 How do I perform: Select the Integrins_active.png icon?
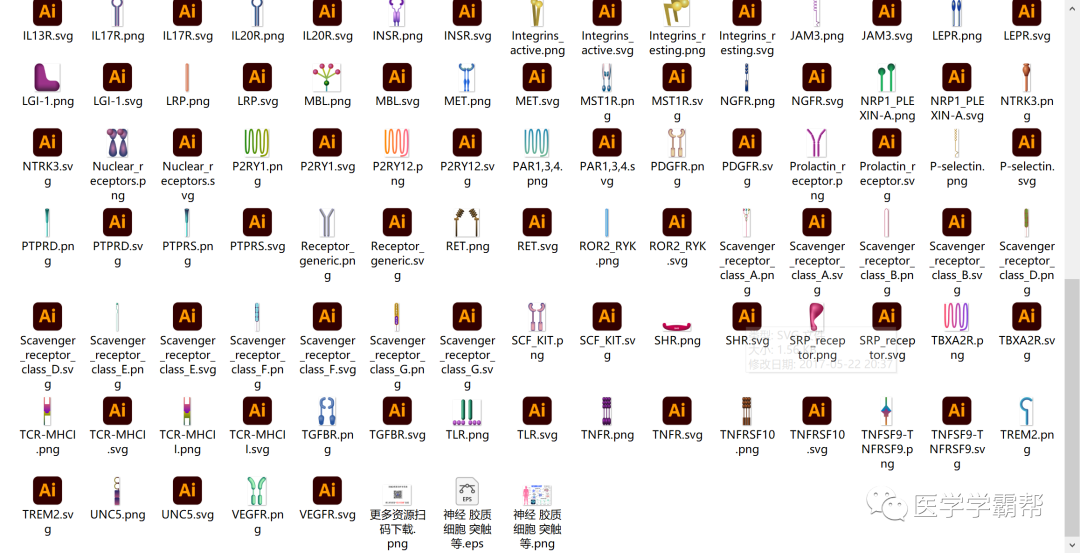(537, 14)
